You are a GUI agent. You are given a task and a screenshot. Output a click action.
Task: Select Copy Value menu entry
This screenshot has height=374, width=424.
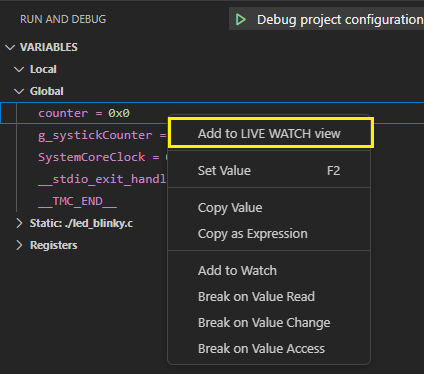[269, 208]
